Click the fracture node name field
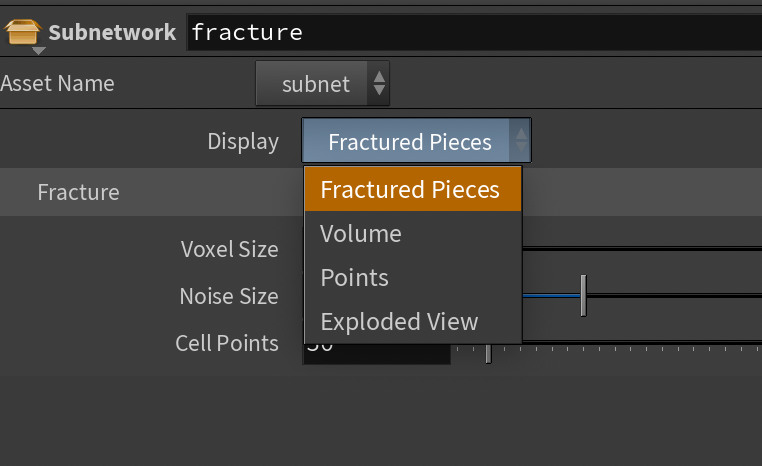 474,33
